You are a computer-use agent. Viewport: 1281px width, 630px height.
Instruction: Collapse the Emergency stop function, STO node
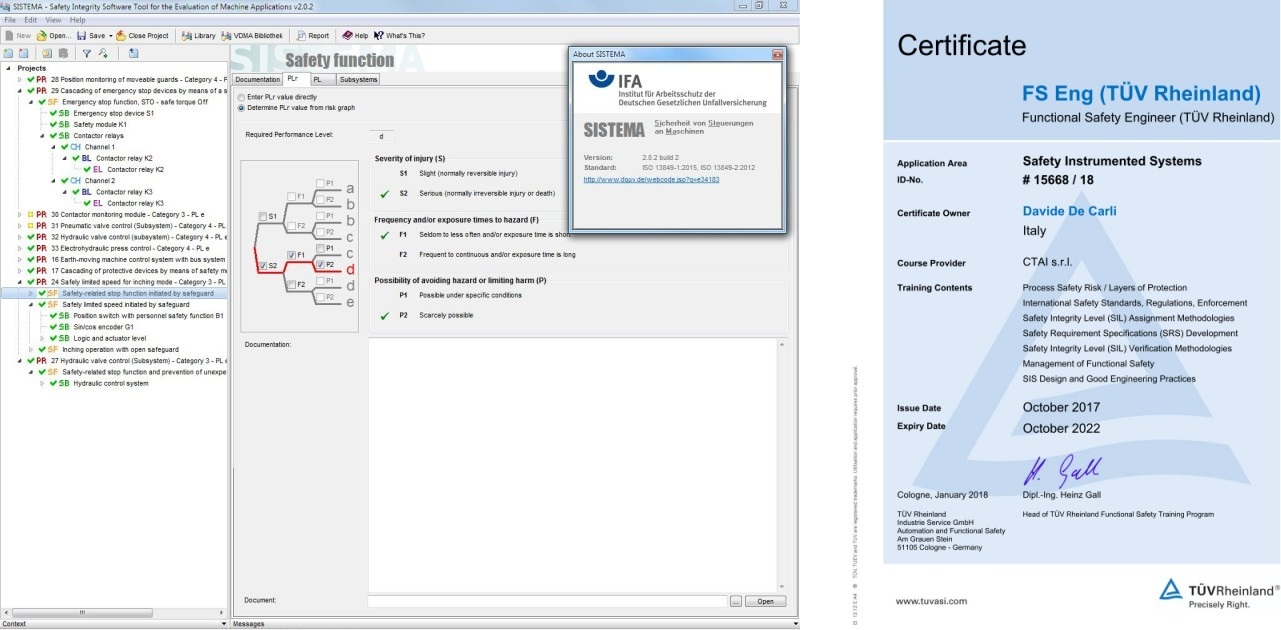(x=30, y=101)
